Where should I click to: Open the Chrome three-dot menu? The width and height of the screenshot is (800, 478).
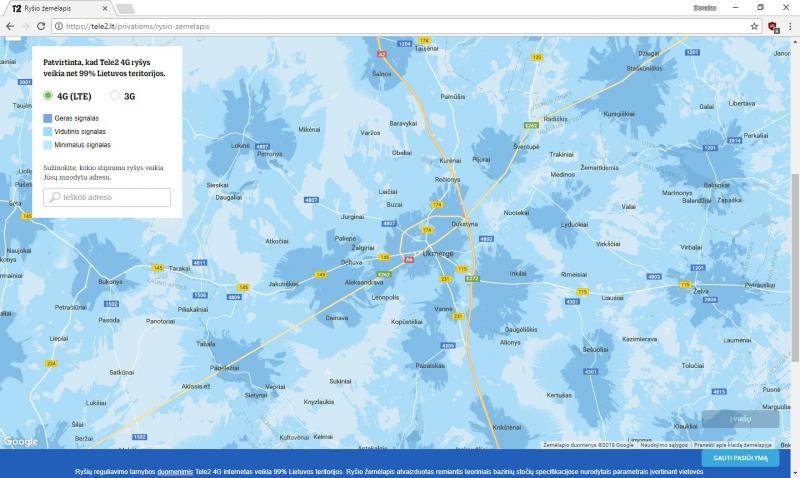[x=790, y=26]
